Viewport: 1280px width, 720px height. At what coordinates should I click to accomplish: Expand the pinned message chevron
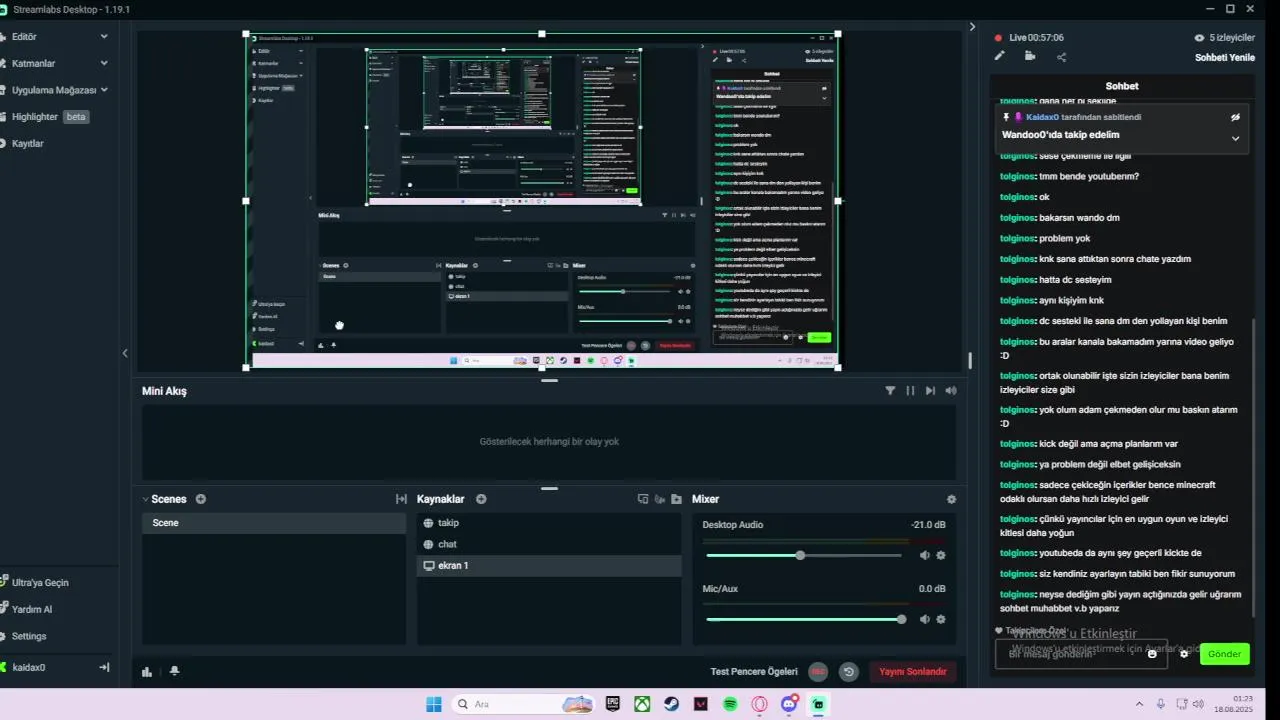(x=1235, y=138)
